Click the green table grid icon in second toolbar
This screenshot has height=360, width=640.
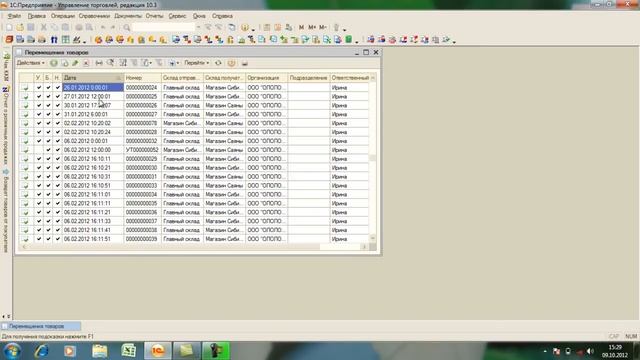[x=65, y=40]
